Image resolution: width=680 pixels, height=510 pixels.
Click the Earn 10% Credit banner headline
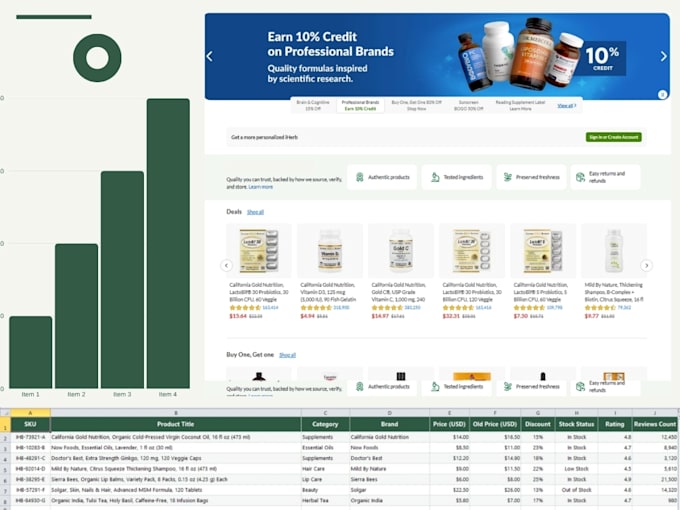(x=330, y=44)
